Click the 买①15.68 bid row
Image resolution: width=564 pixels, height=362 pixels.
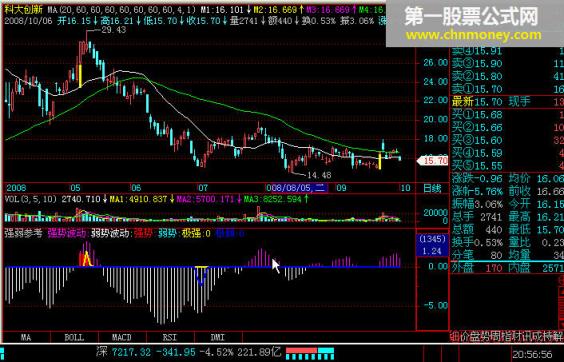click(x=507, y=114)
